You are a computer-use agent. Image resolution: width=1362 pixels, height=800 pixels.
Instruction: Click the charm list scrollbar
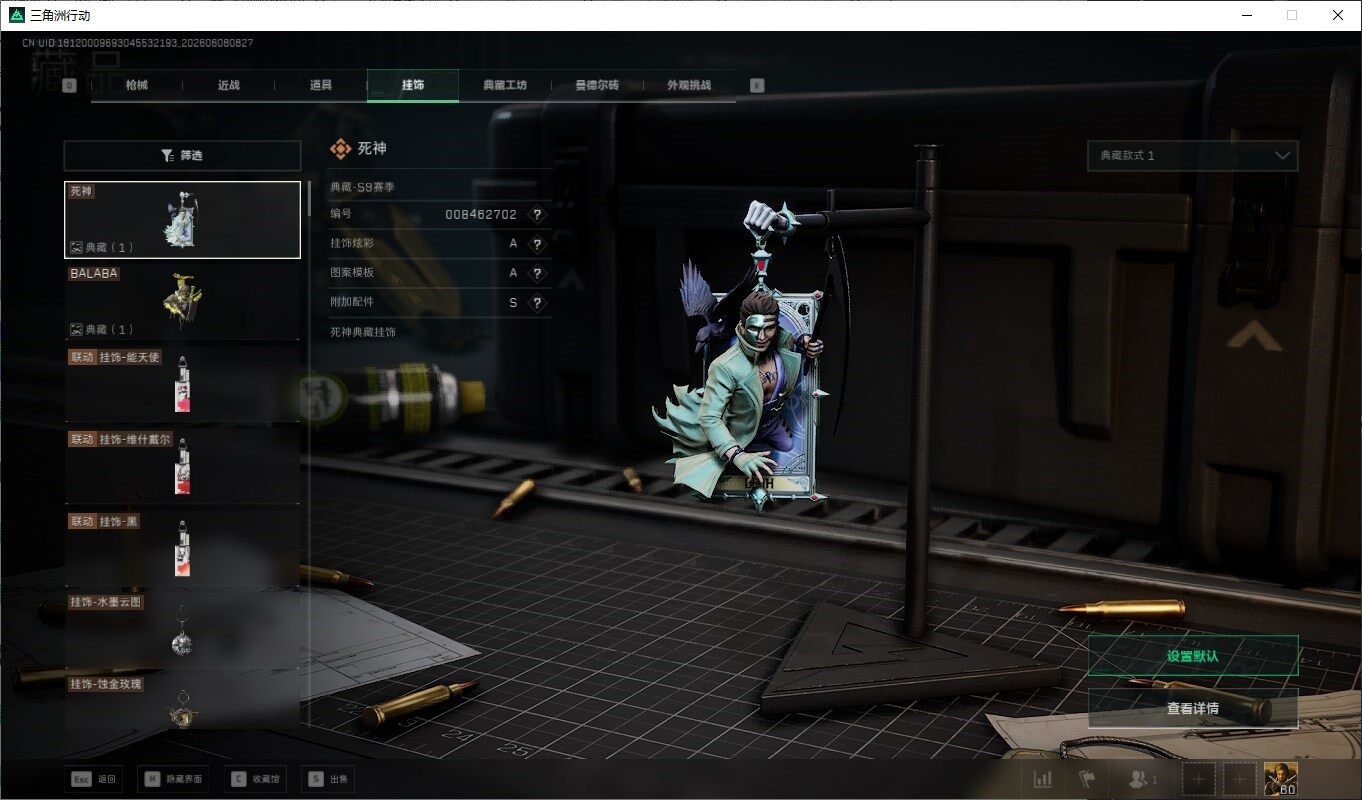(x=309, y=200)
